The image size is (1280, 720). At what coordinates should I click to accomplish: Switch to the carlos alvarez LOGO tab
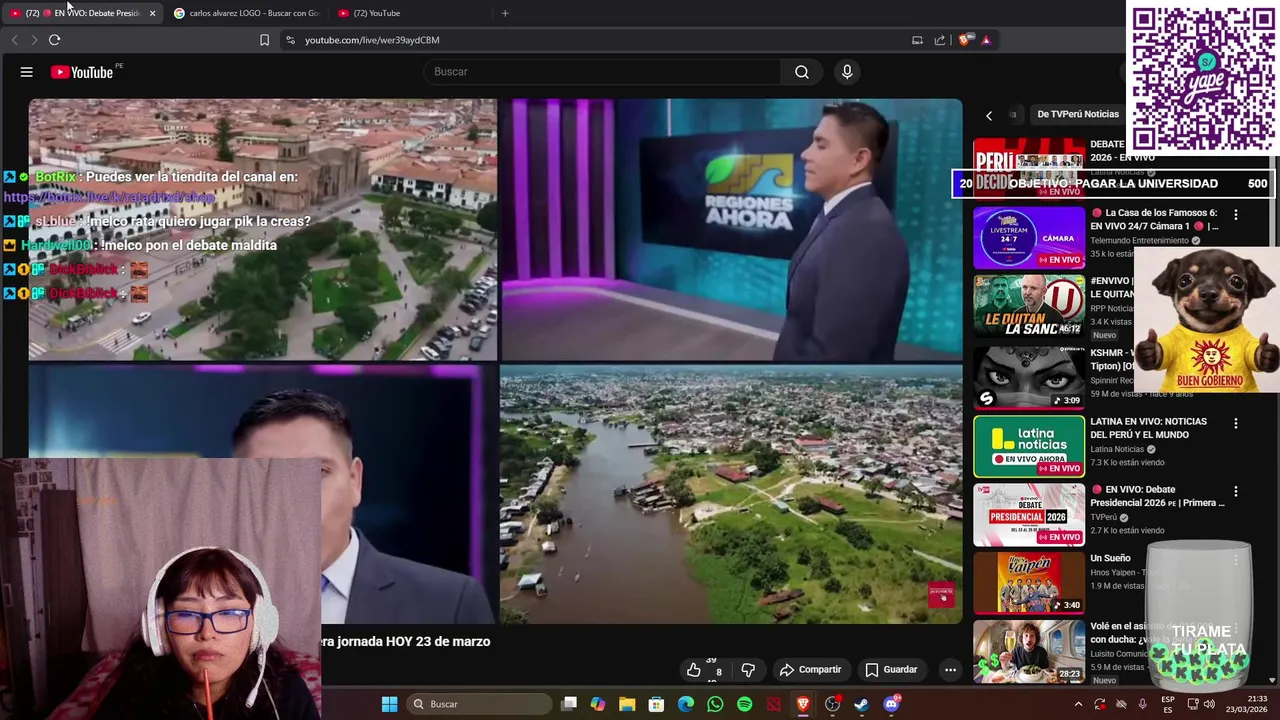tap(246, 13)
